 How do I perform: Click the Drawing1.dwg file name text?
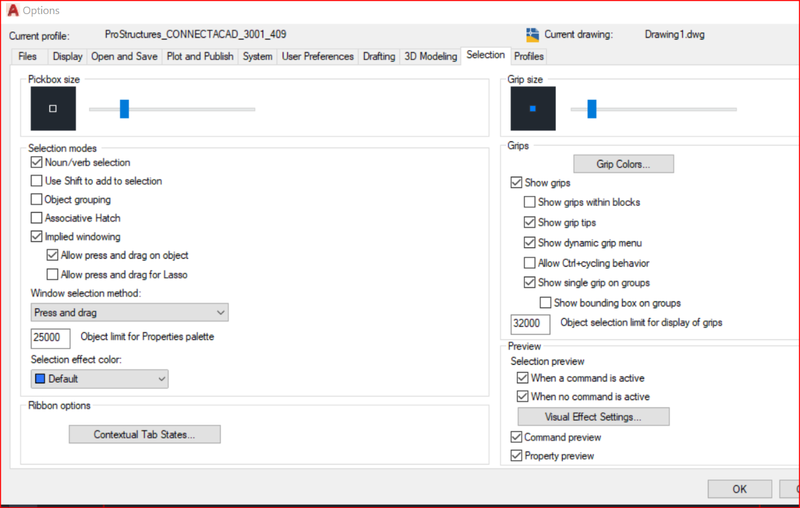tap(674, 34)
